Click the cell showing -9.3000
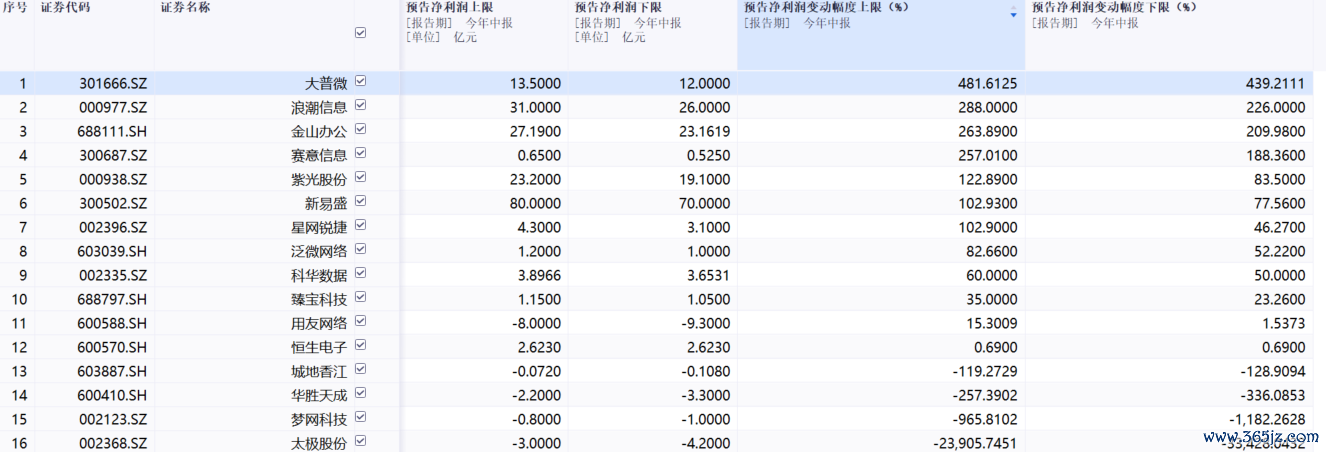Image resolution: width=1326 pixels, height=452 pixels. pyautogui.click(x=705, y=323)
